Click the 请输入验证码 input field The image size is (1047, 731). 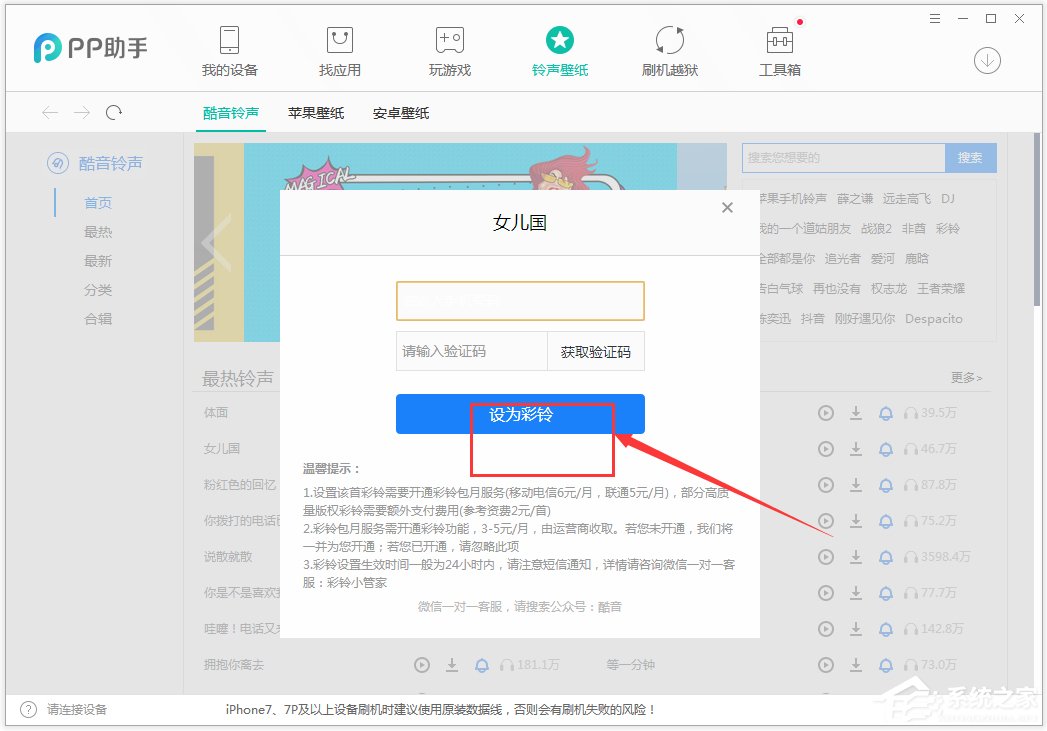click(471, 351)
